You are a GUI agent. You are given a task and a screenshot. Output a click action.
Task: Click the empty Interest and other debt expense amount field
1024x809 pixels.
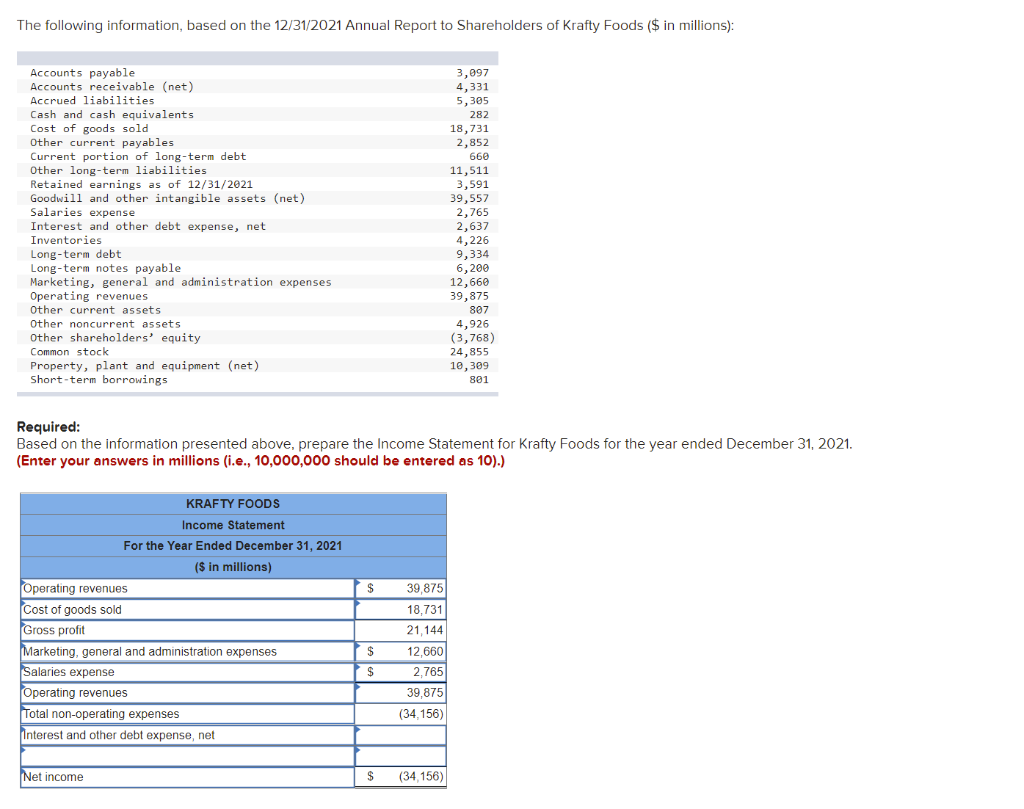pos(401,735)
